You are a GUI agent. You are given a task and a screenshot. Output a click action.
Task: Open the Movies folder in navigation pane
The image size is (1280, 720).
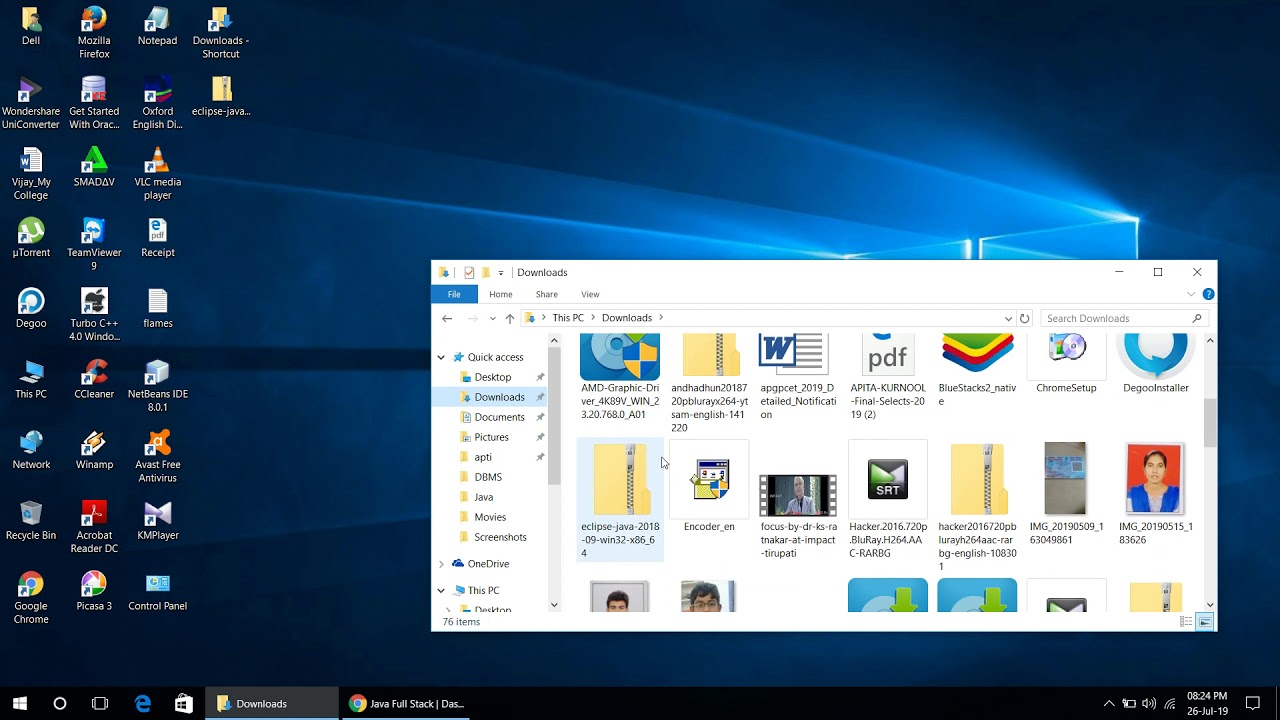[x=490, y=517]
